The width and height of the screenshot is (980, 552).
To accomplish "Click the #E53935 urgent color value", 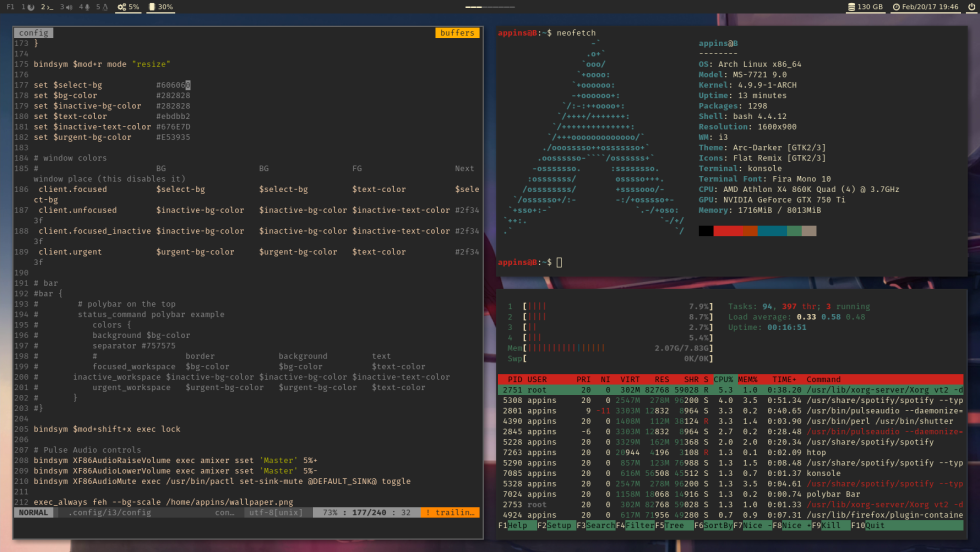I will click(x=173, y=137).
